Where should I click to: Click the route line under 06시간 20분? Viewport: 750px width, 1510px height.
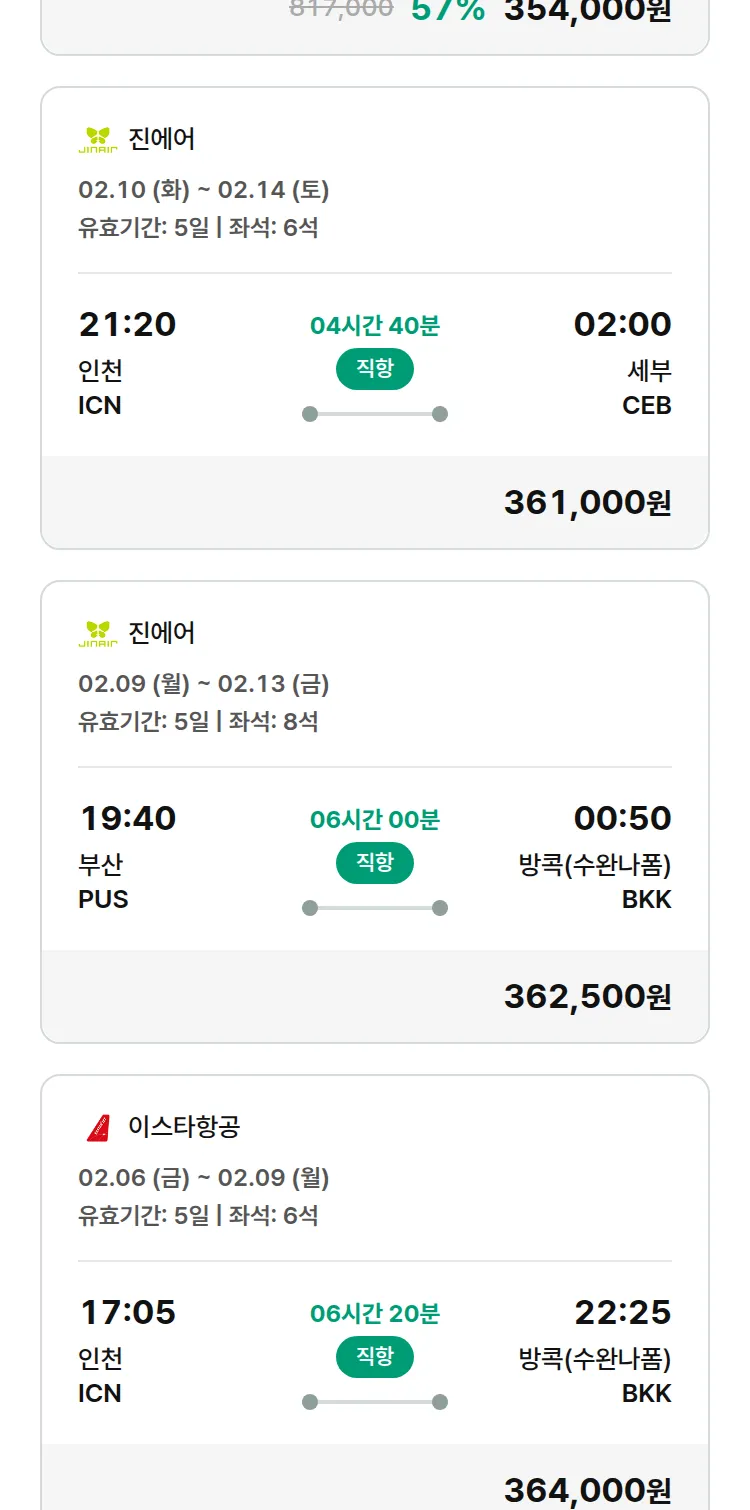click(375, 1402)
